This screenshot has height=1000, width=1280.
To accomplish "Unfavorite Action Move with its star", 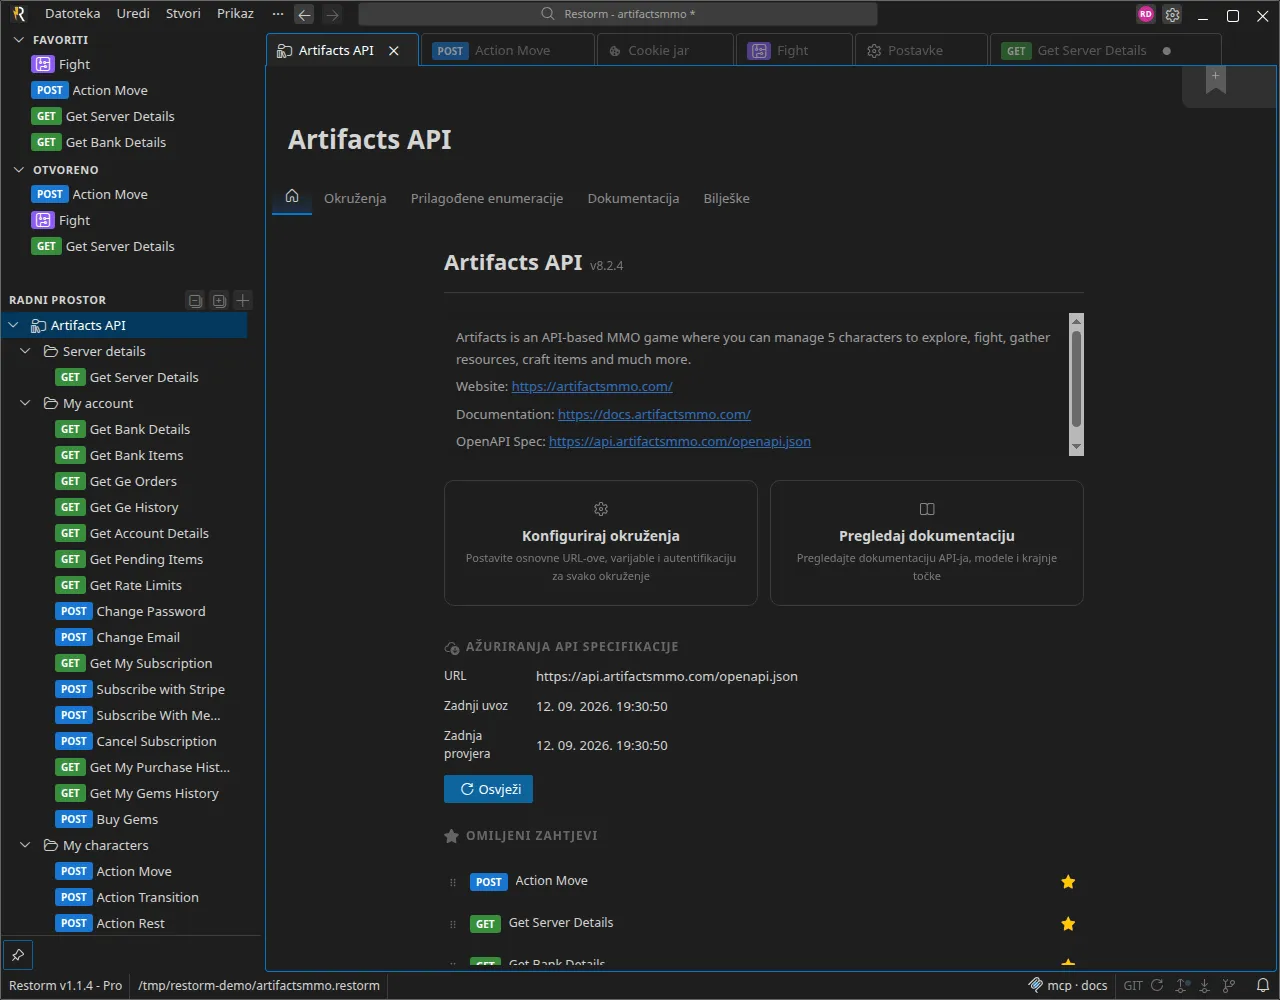I will click(x=1068, y=882).
